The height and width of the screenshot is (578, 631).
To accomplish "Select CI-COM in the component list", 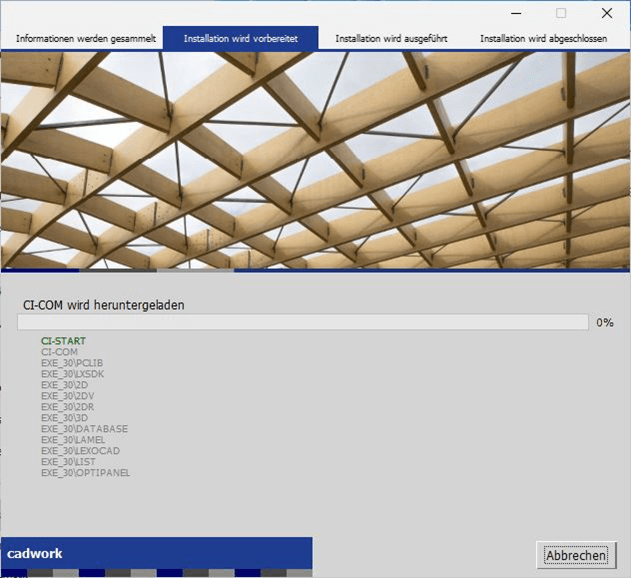I will click(x=59, y=352).
